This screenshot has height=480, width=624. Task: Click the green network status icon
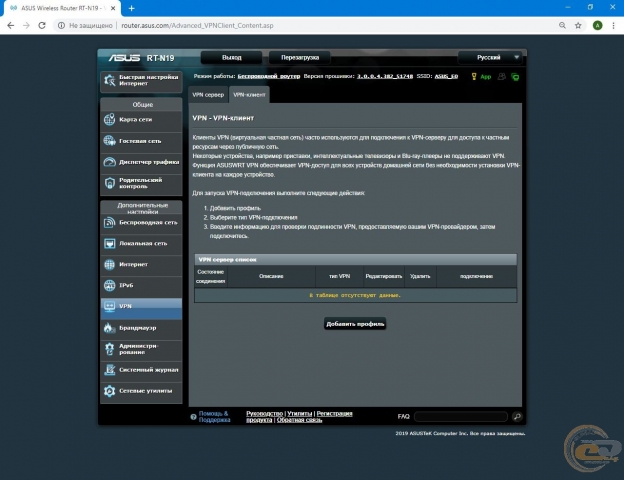point(515,77)
